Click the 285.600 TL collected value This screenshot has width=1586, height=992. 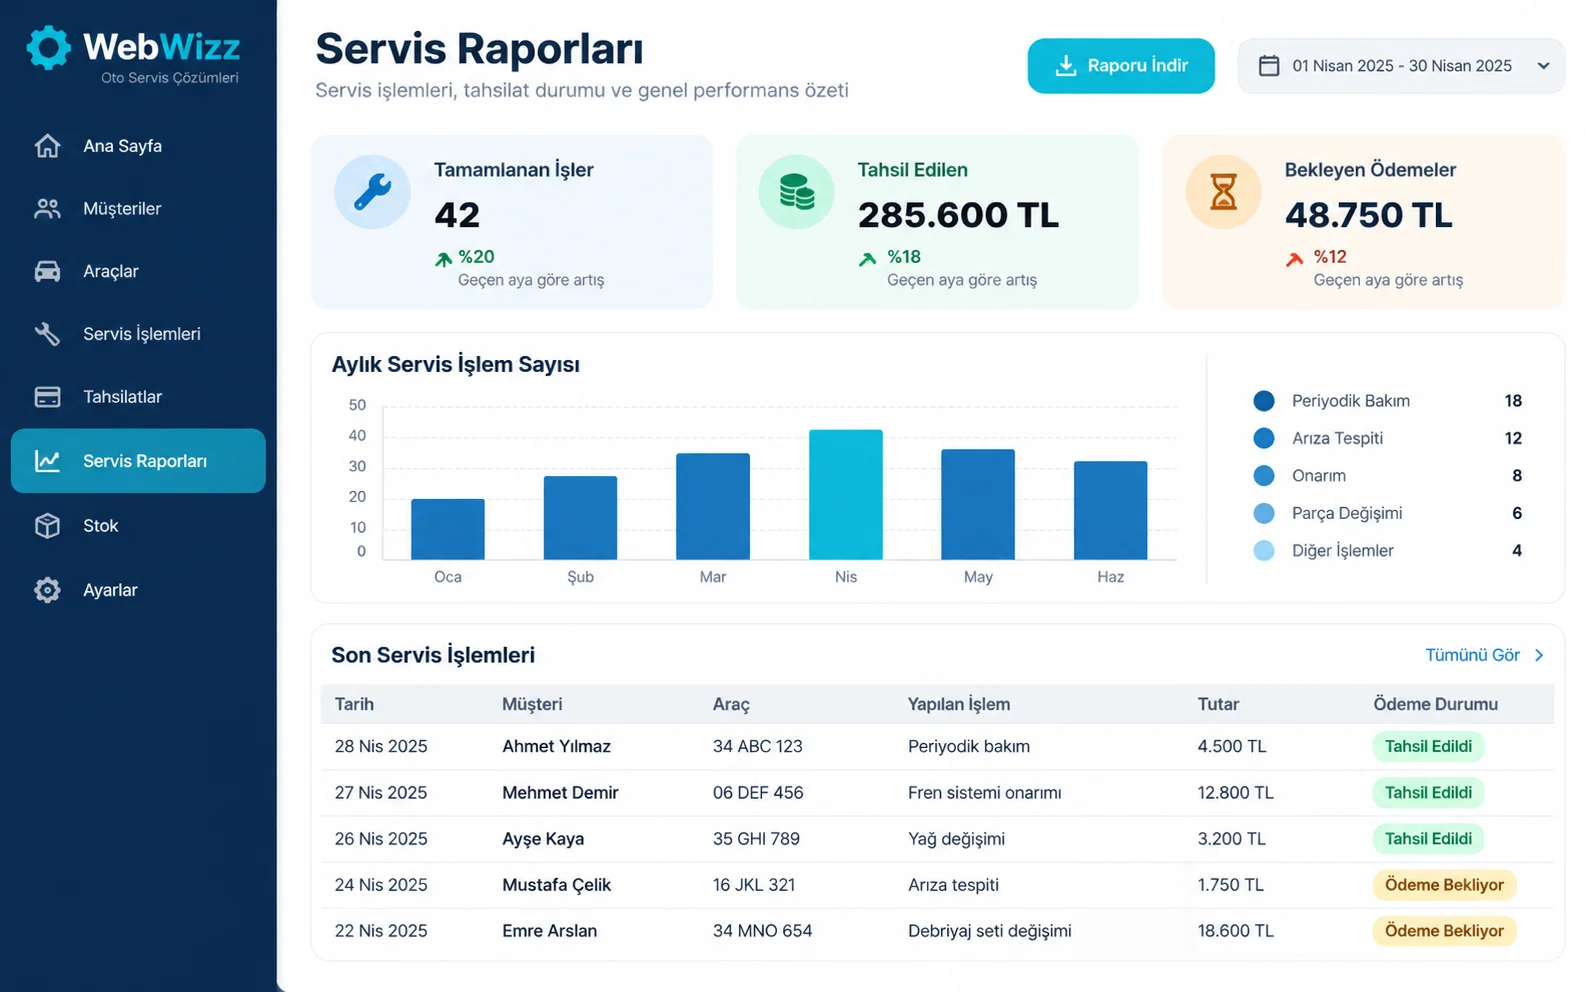958,215
